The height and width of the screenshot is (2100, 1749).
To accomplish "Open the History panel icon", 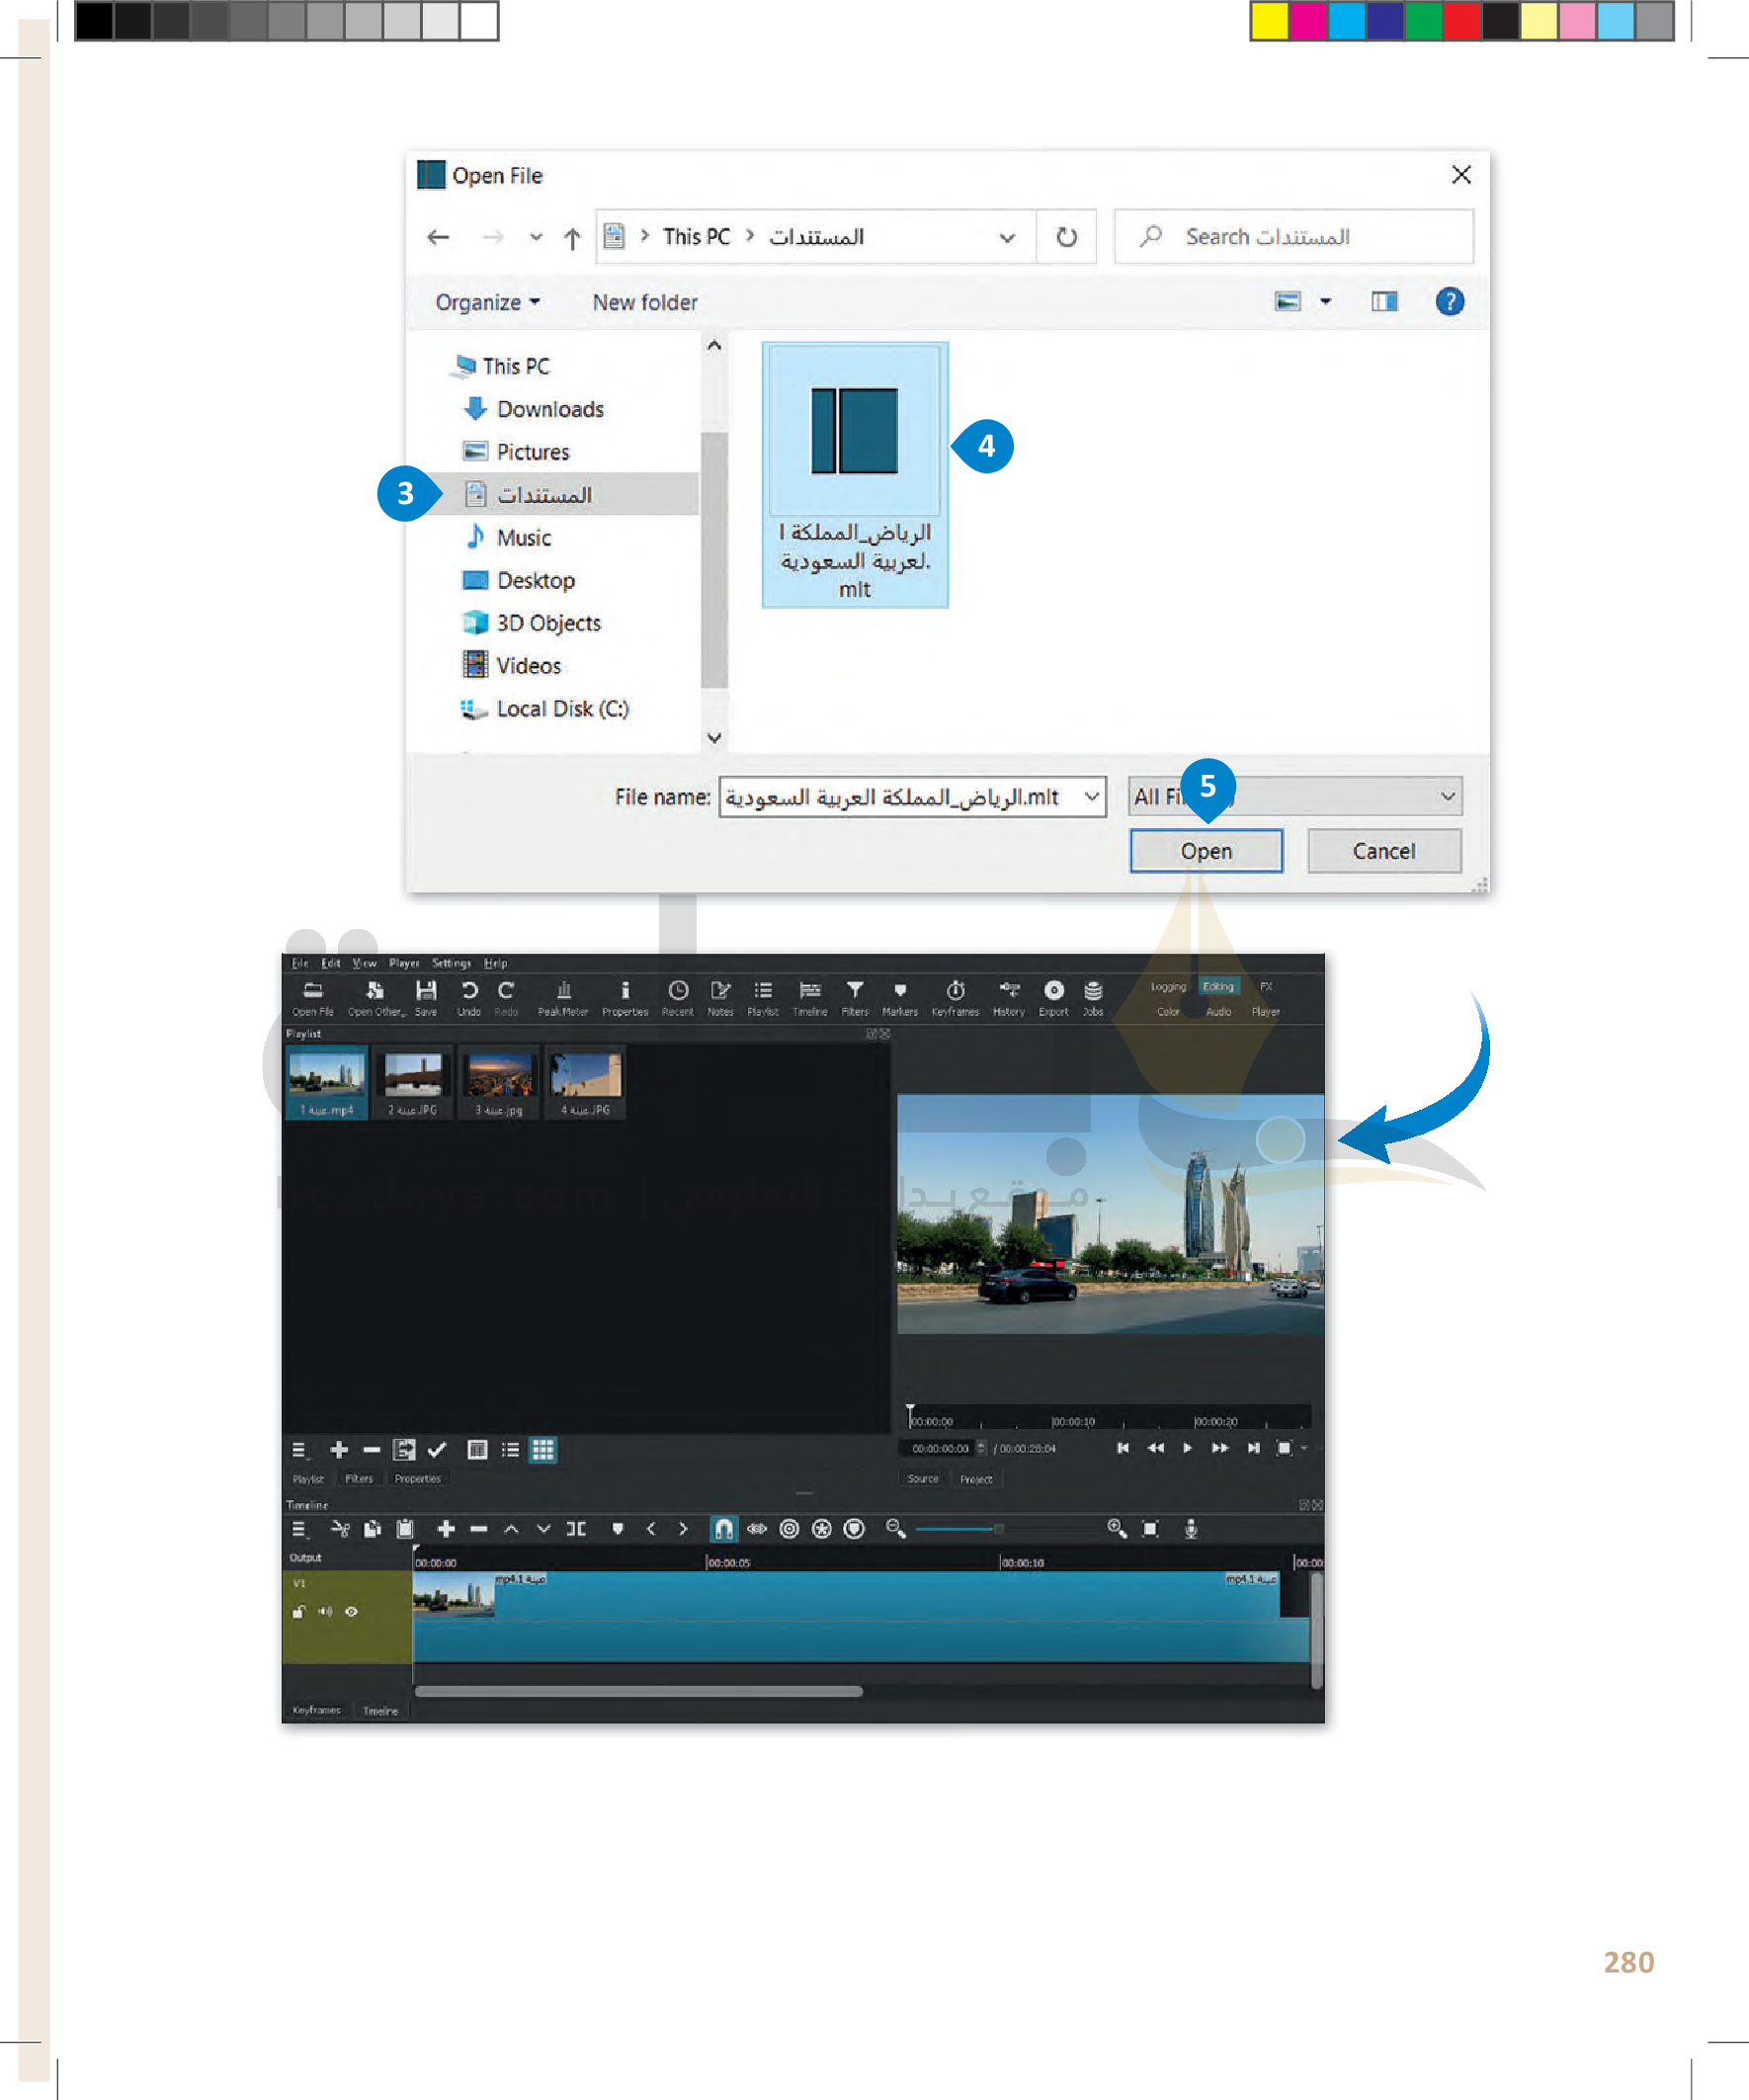I will click(1009, 992).
